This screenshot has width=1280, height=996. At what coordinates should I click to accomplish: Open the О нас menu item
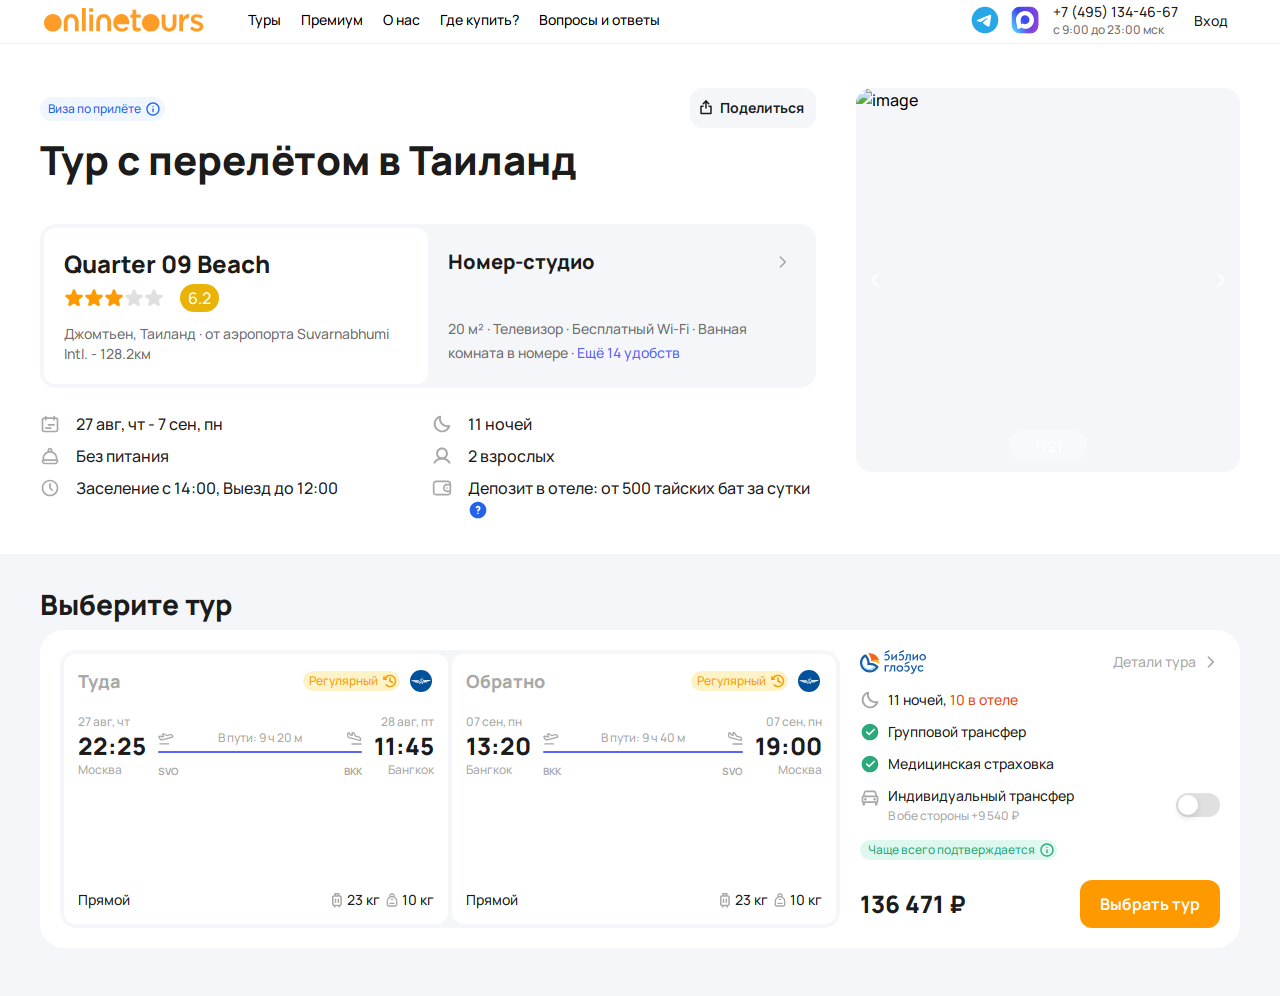pos(401,20)
